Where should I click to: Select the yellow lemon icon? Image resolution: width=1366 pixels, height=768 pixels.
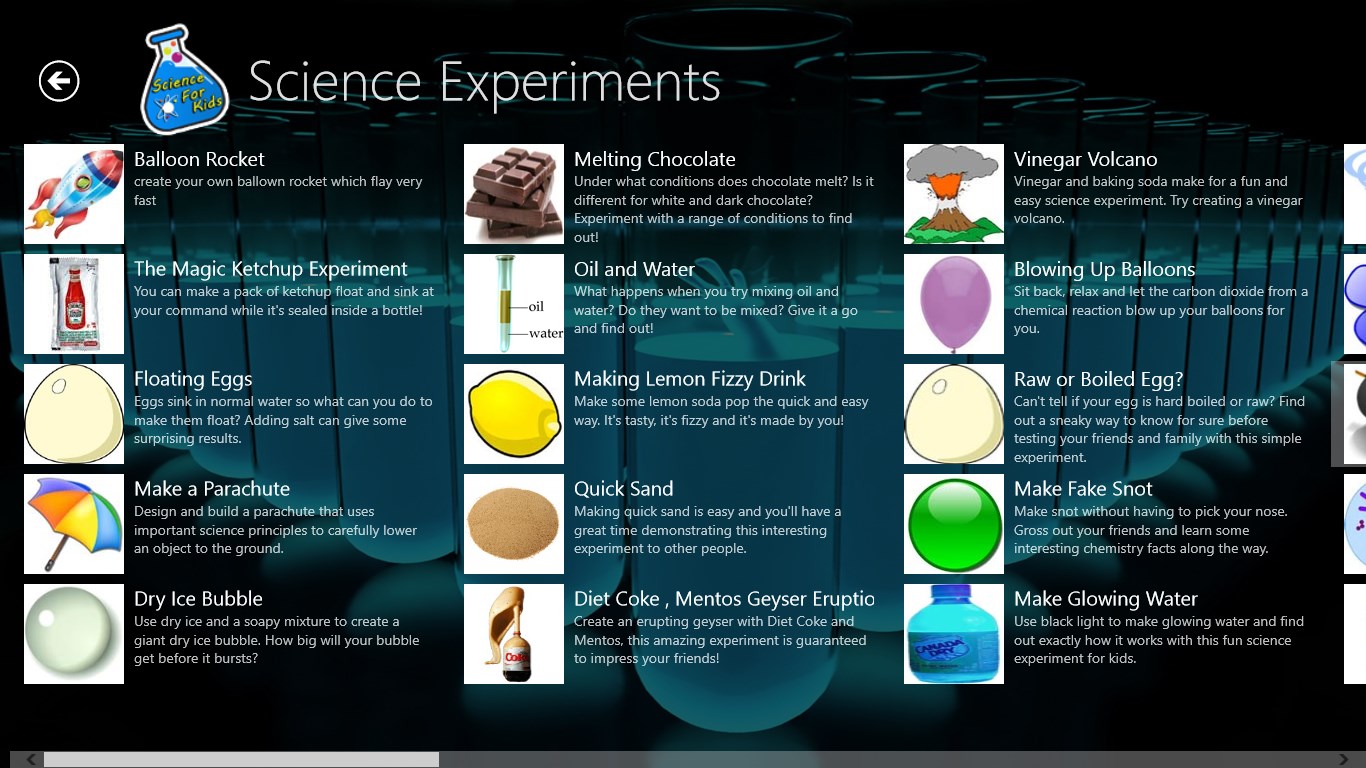514,414
